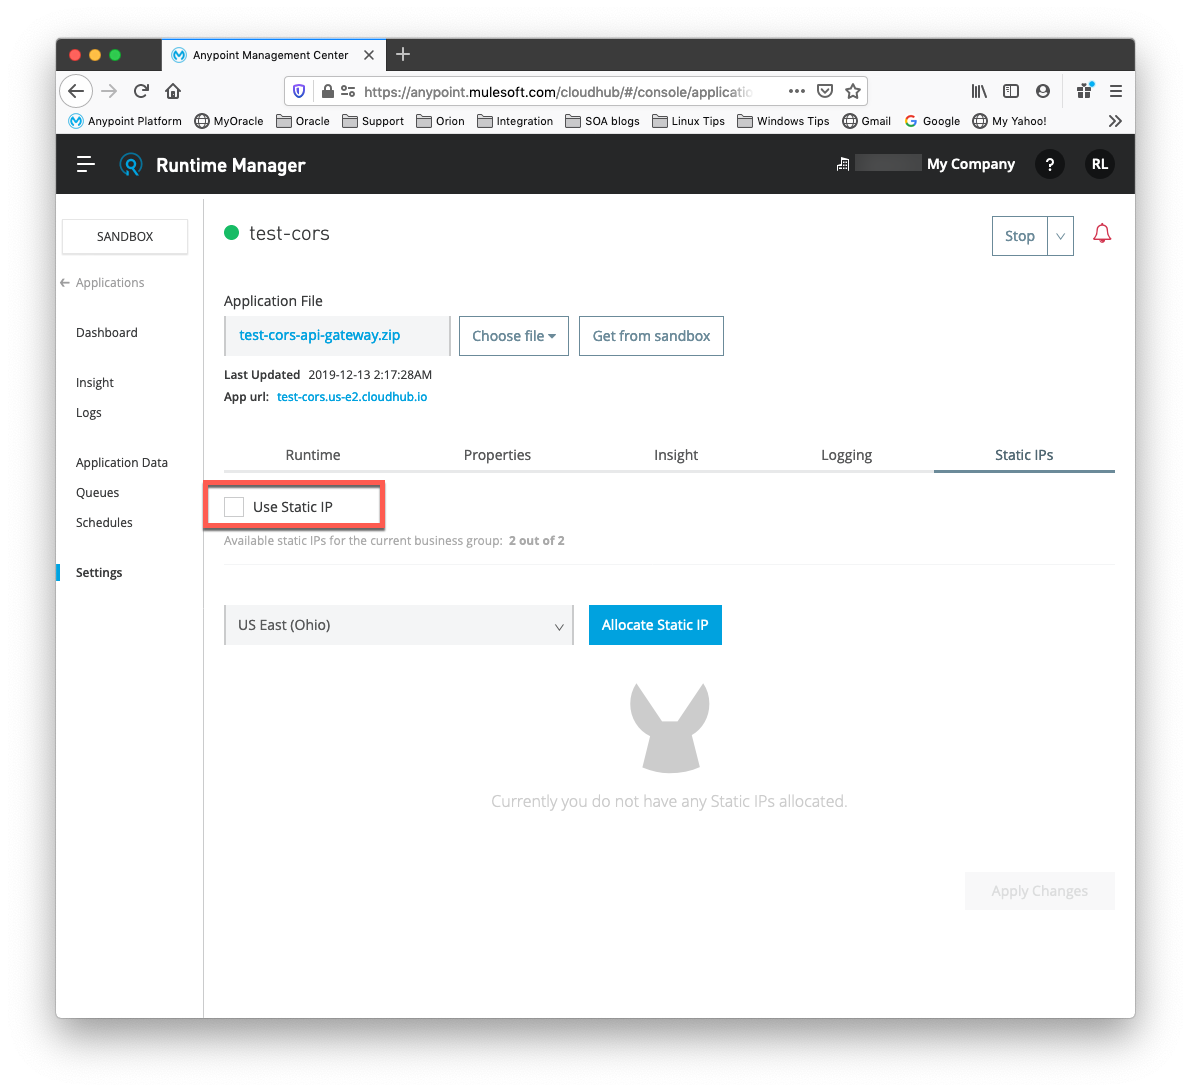Click the RL user avatar
This screenshot has height=1092, width=1191.
[1099, 164]
